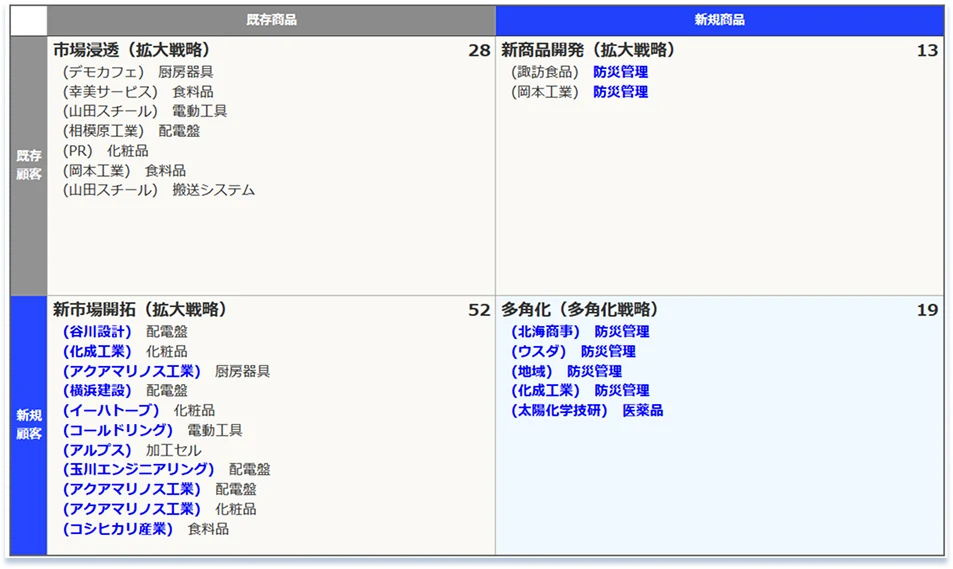Open the (コールドリング) customer link
The width and height of the screenshot is (953, 569).
[x=117, y=430]
